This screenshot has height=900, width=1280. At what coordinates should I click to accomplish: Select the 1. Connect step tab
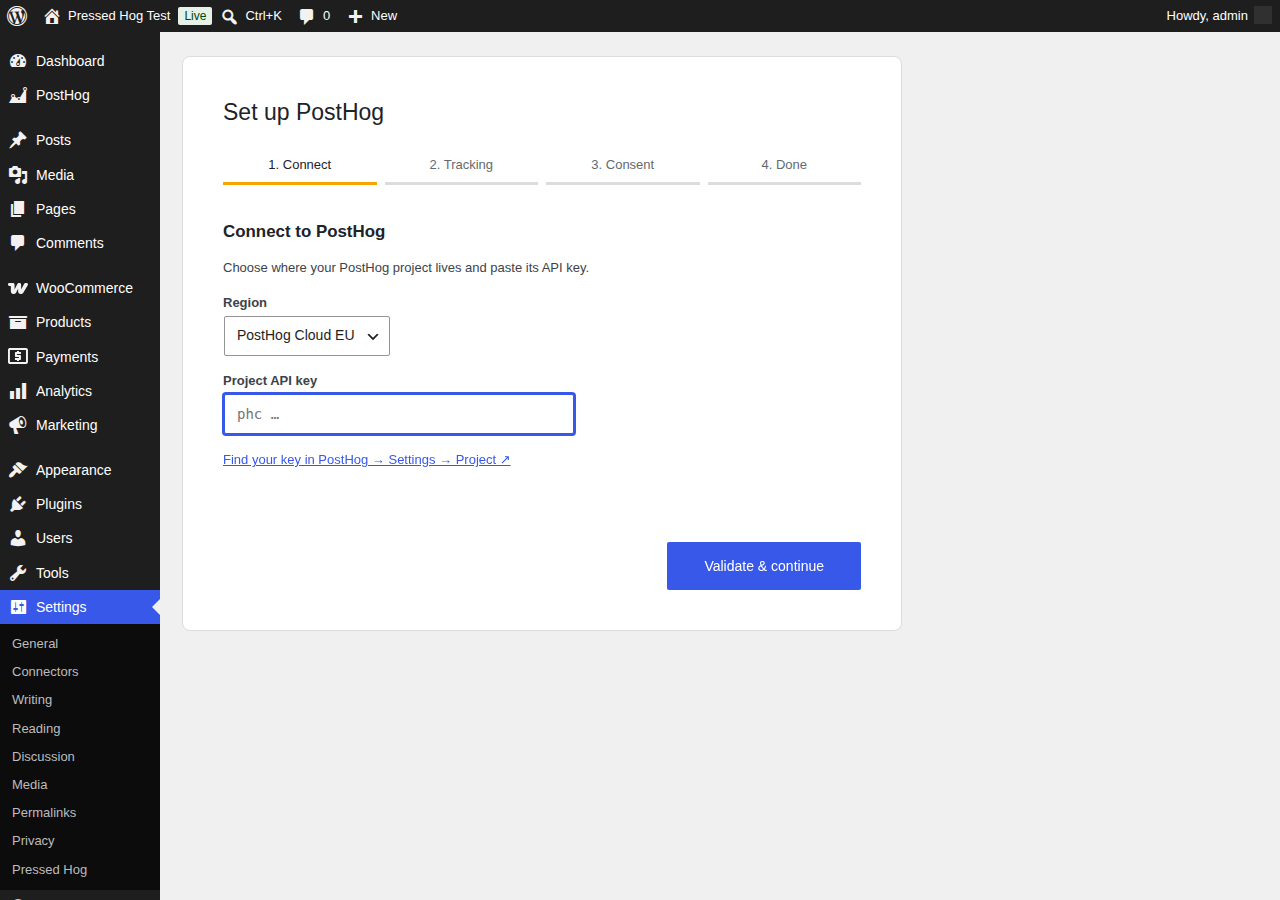(x=300, y=166)
